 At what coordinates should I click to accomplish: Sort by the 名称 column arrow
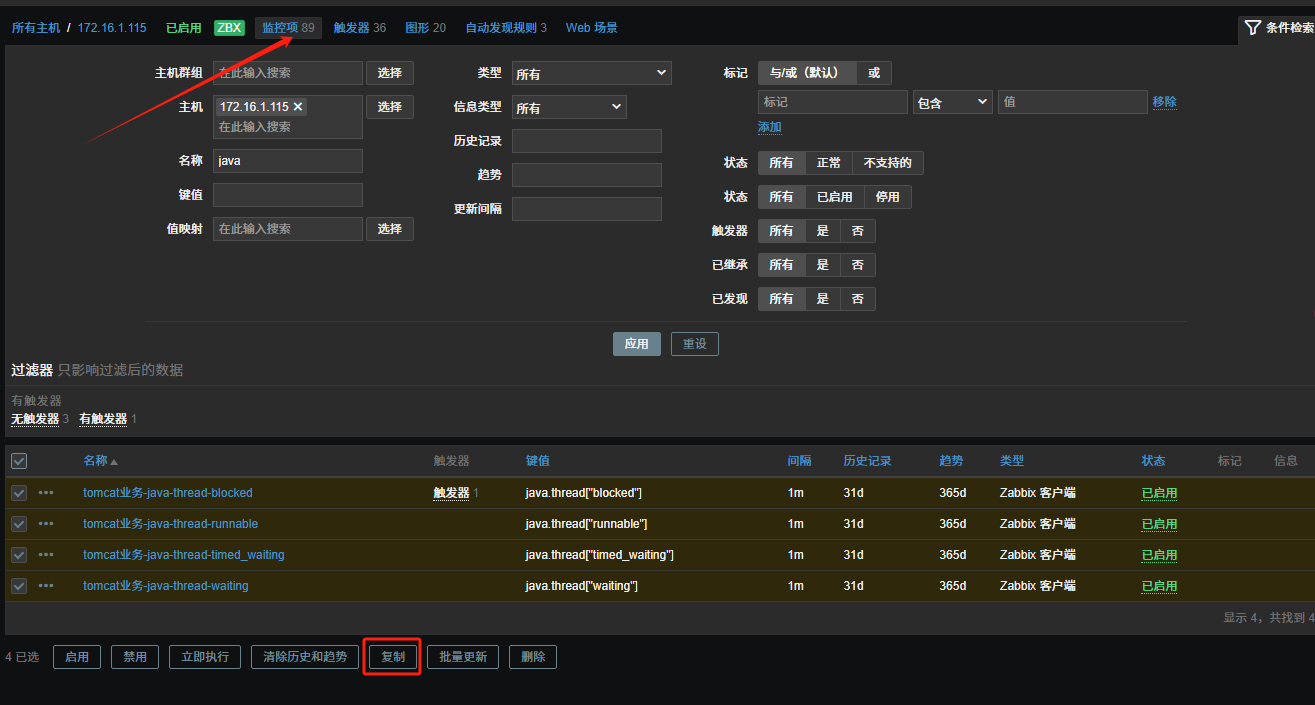(114, 462)
